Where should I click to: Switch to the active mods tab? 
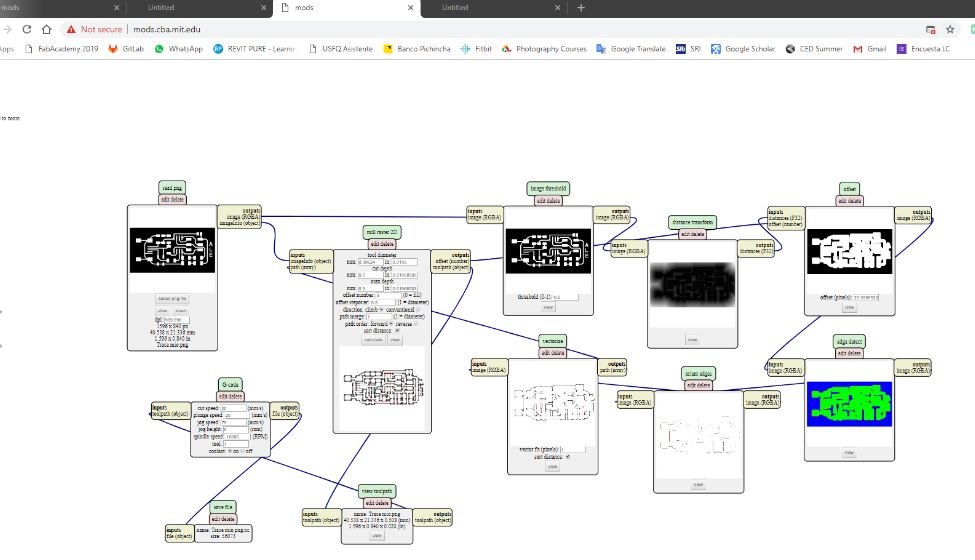[x=346, y=7]
